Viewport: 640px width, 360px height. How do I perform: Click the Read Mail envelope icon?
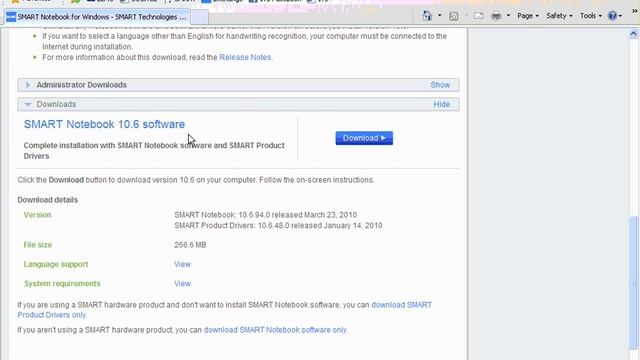(478, 16)
